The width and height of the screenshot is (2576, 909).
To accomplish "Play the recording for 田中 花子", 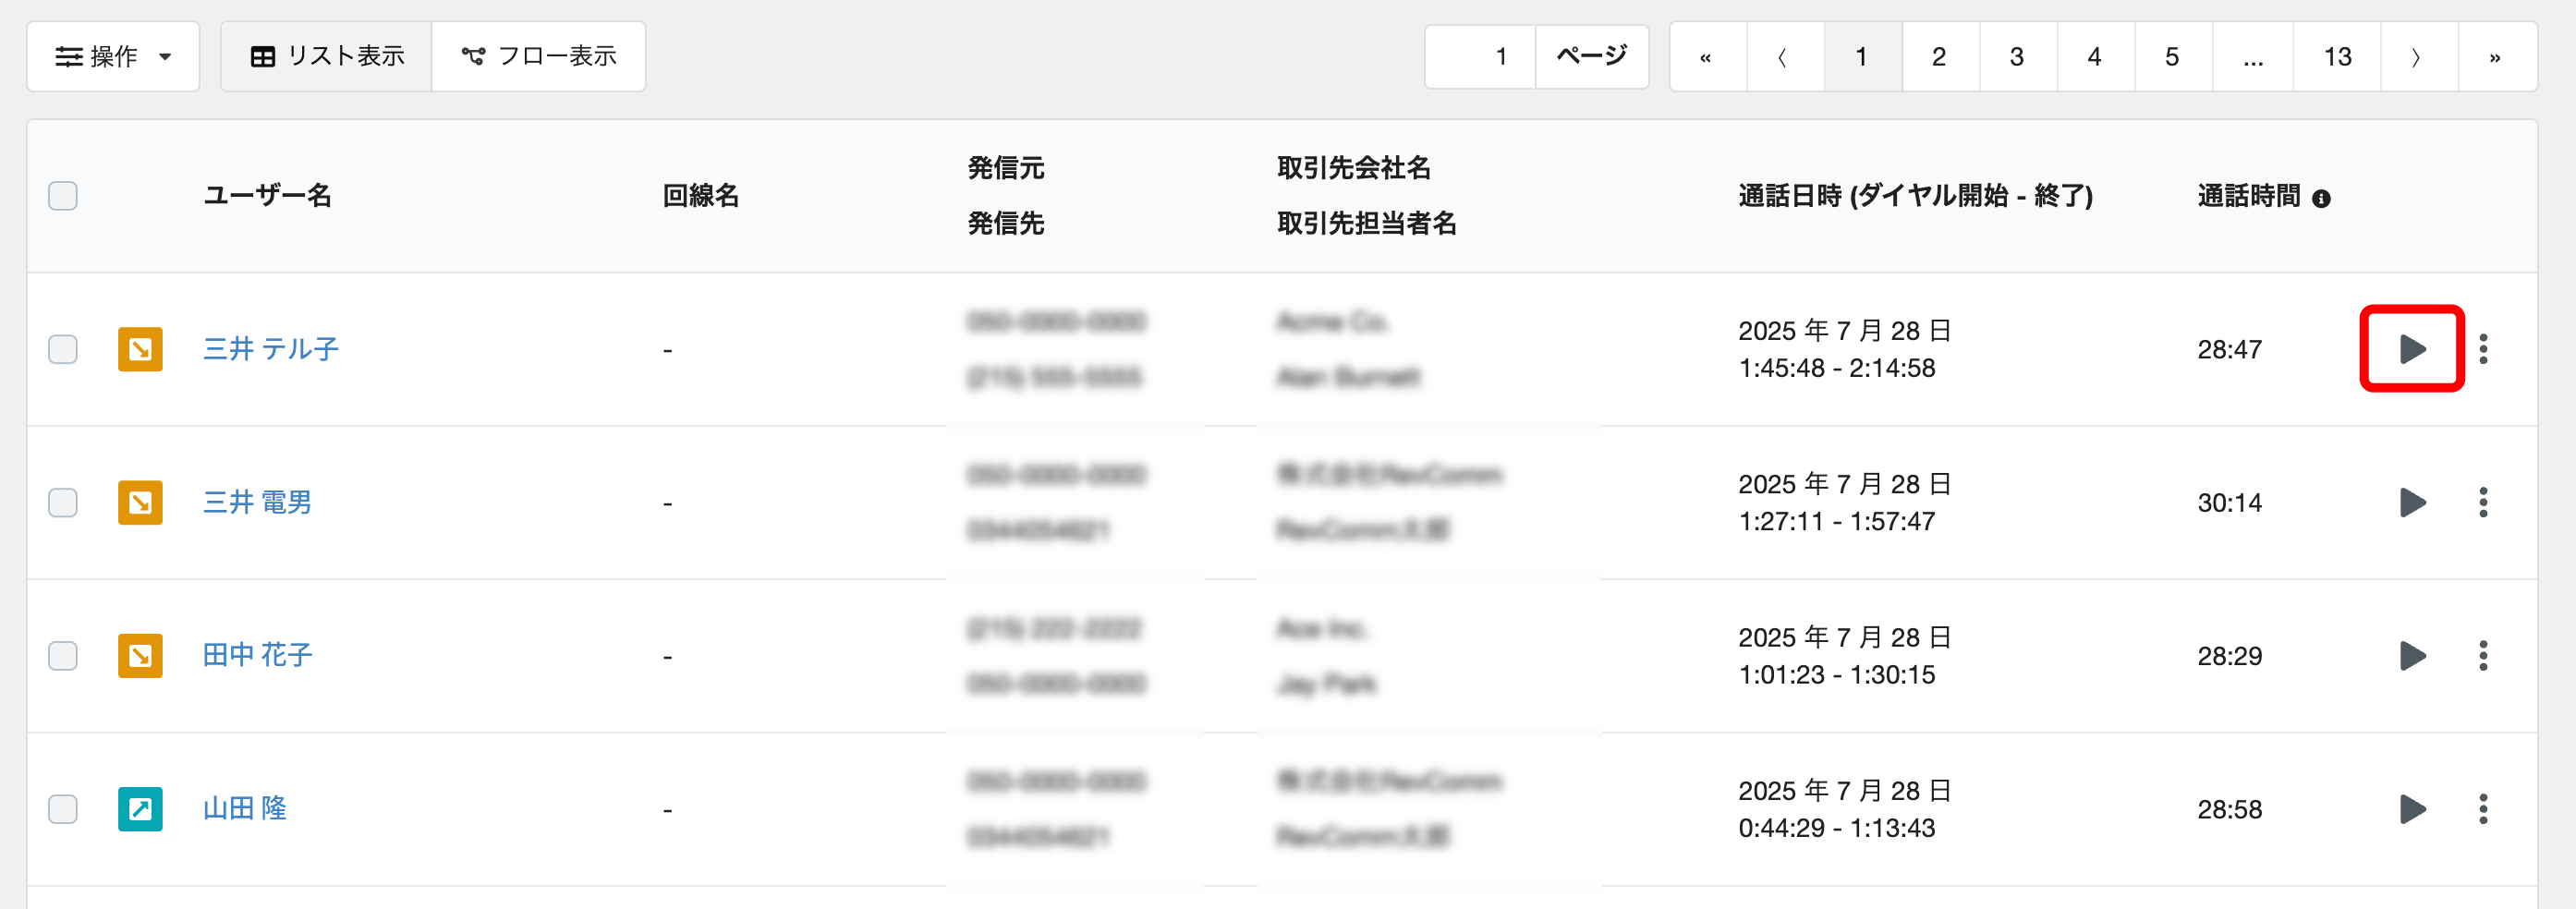I will [2412, 655].
